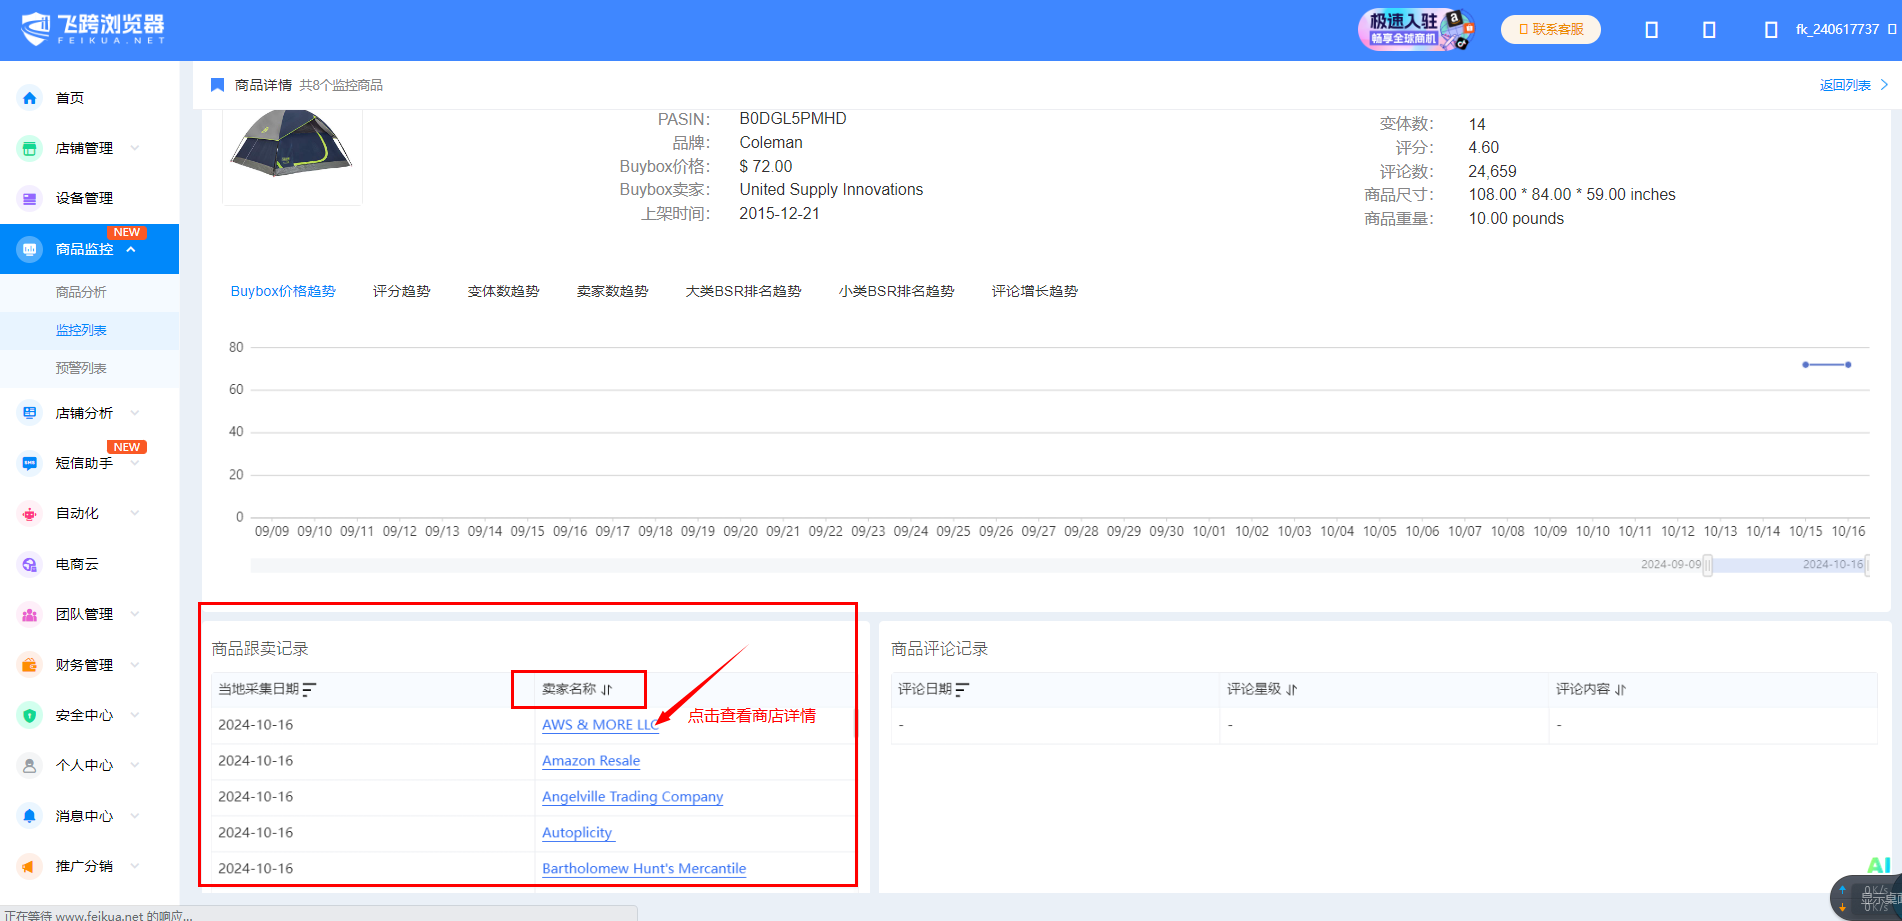The width and height of the screenshot is (1902, 921).
Task: Click the first chart data point
Action: (1805, 365)
